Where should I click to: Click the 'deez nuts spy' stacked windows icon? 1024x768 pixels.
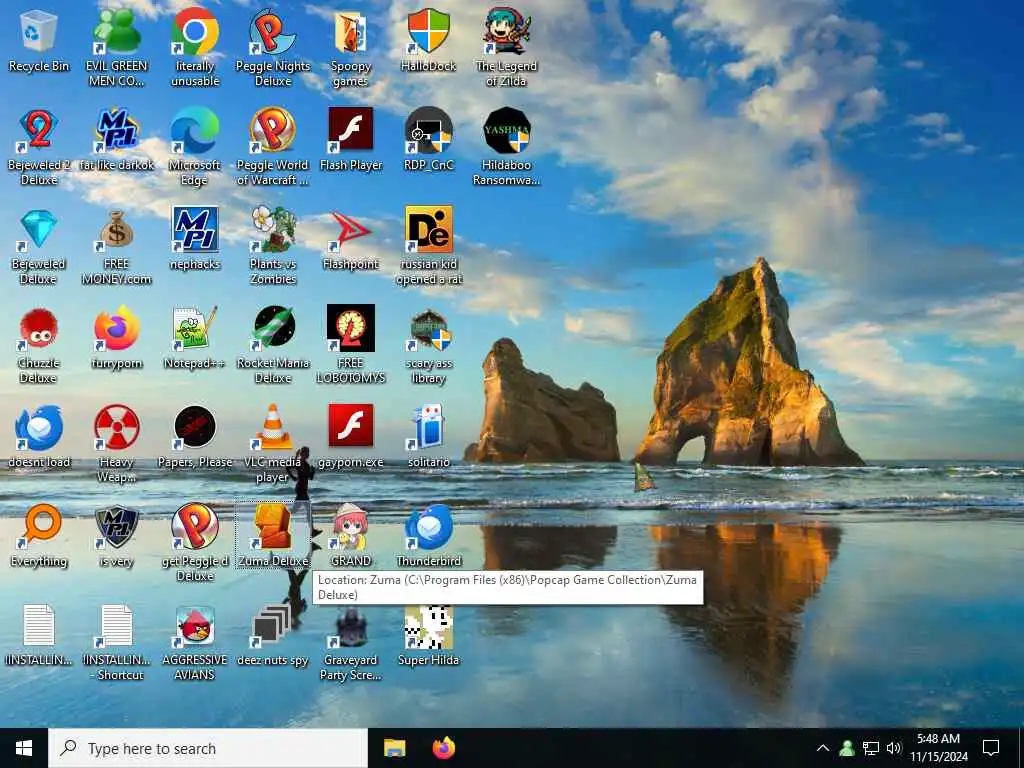click(273, 635)
